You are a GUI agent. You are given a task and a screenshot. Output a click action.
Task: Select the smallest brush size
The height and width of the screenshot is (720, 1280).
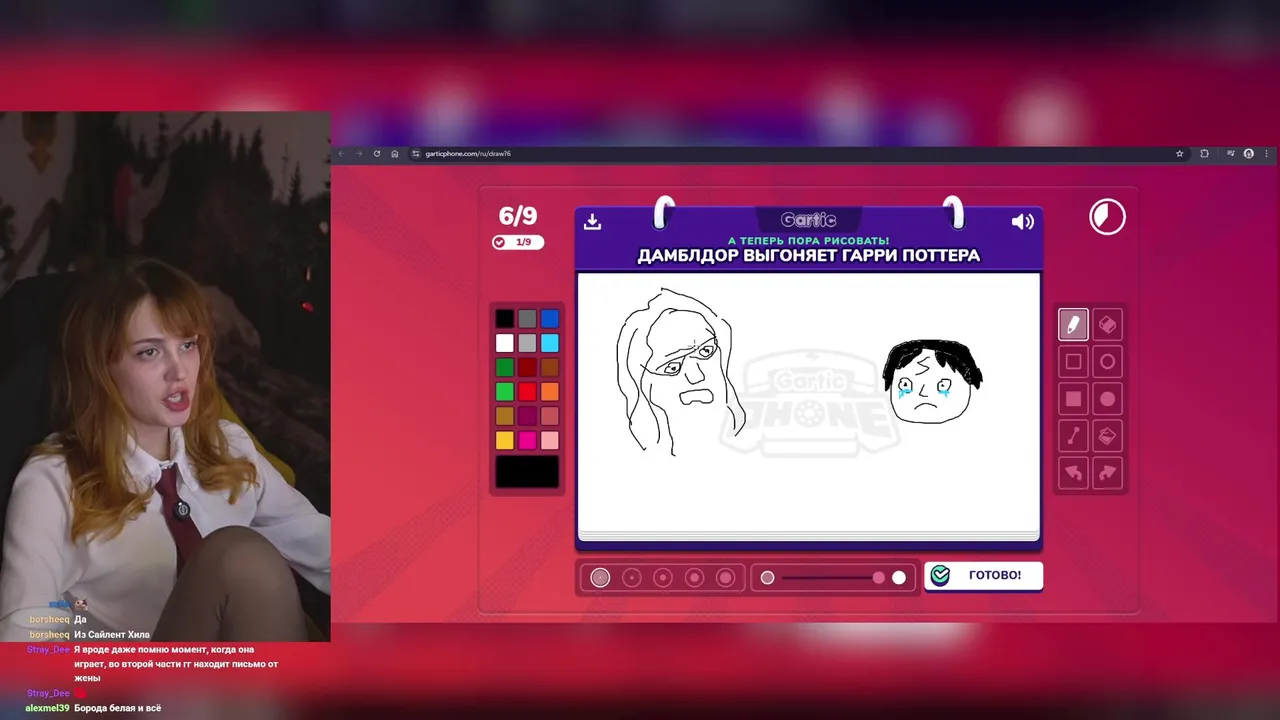pos(600,577)
